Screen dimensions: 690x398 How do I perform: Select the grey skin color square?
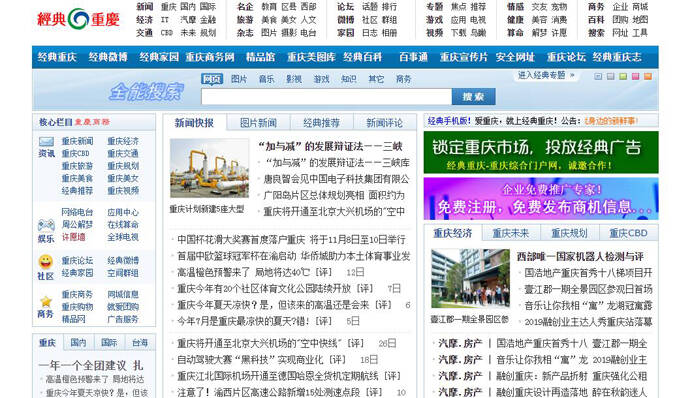coord(610,77)
